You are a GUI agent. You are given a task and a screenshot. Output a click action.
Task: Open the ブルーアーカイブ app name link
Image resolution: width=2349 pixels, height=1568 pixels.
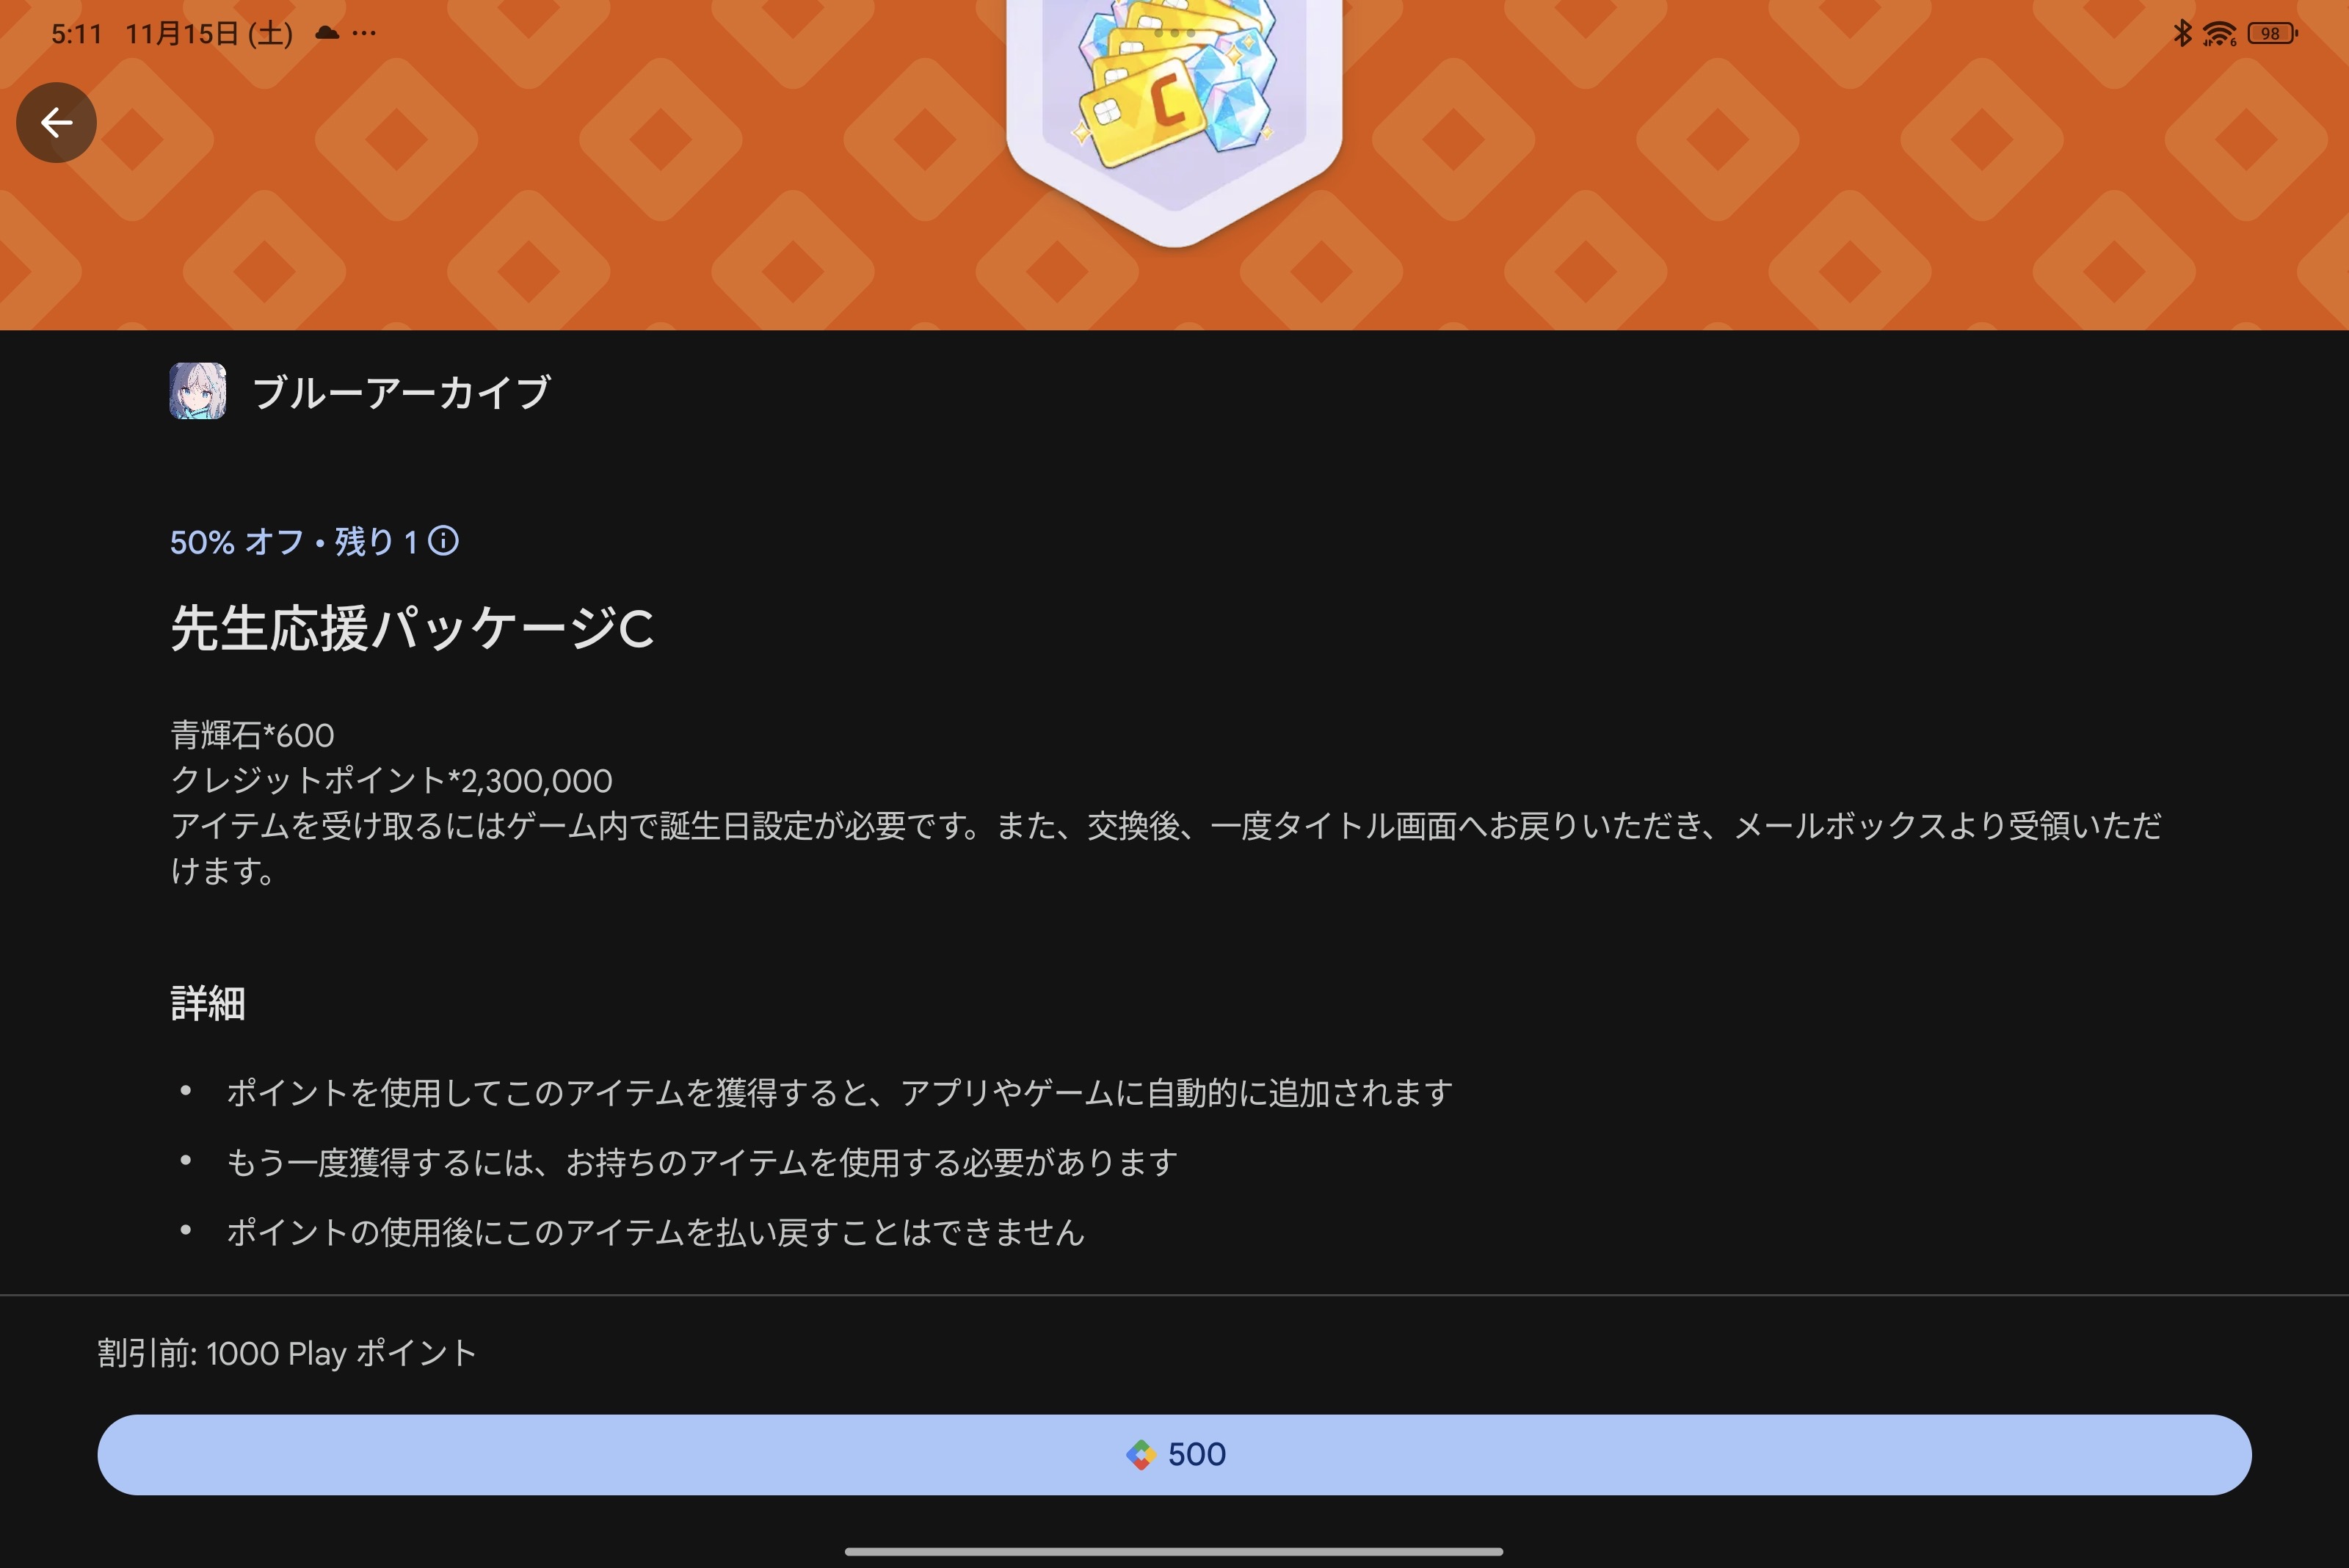pos(401,392)
